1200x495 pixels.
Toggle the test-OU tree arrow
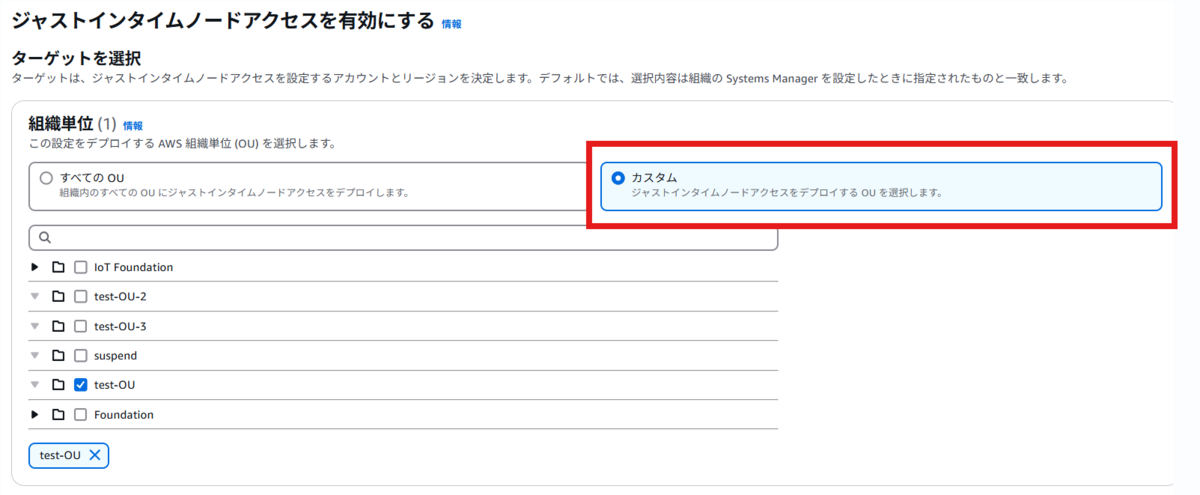tap(35, 385)
